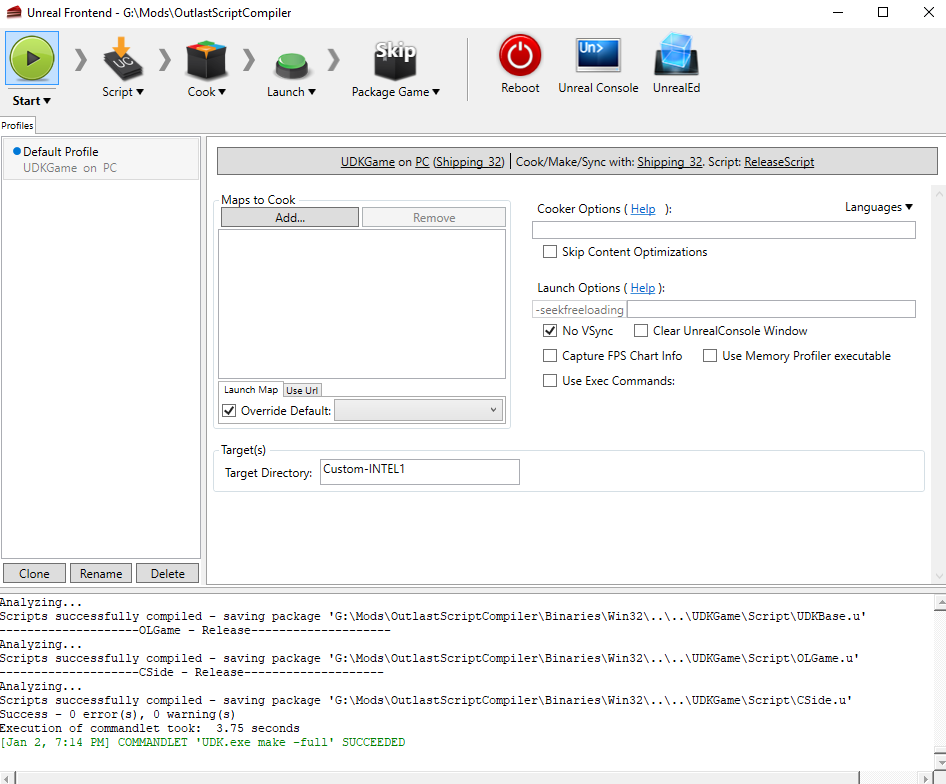The image size is (946, 784).
Task: Toggle Use Exec Commands checkbox
Action: [550, 381]
